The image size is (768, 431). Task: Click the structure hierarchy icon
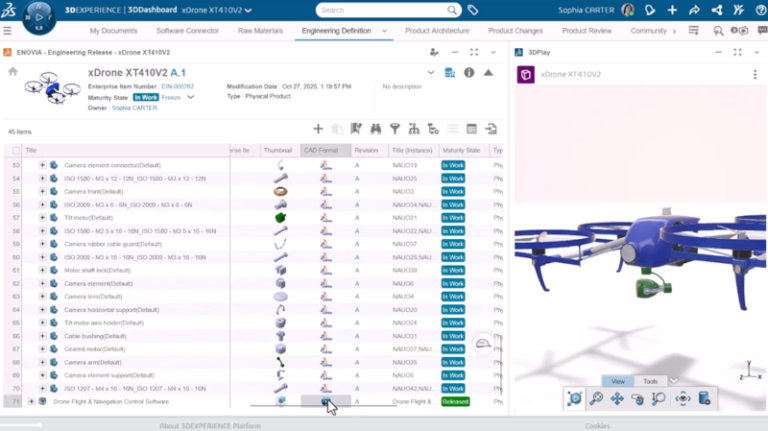[x=414, y=129]
